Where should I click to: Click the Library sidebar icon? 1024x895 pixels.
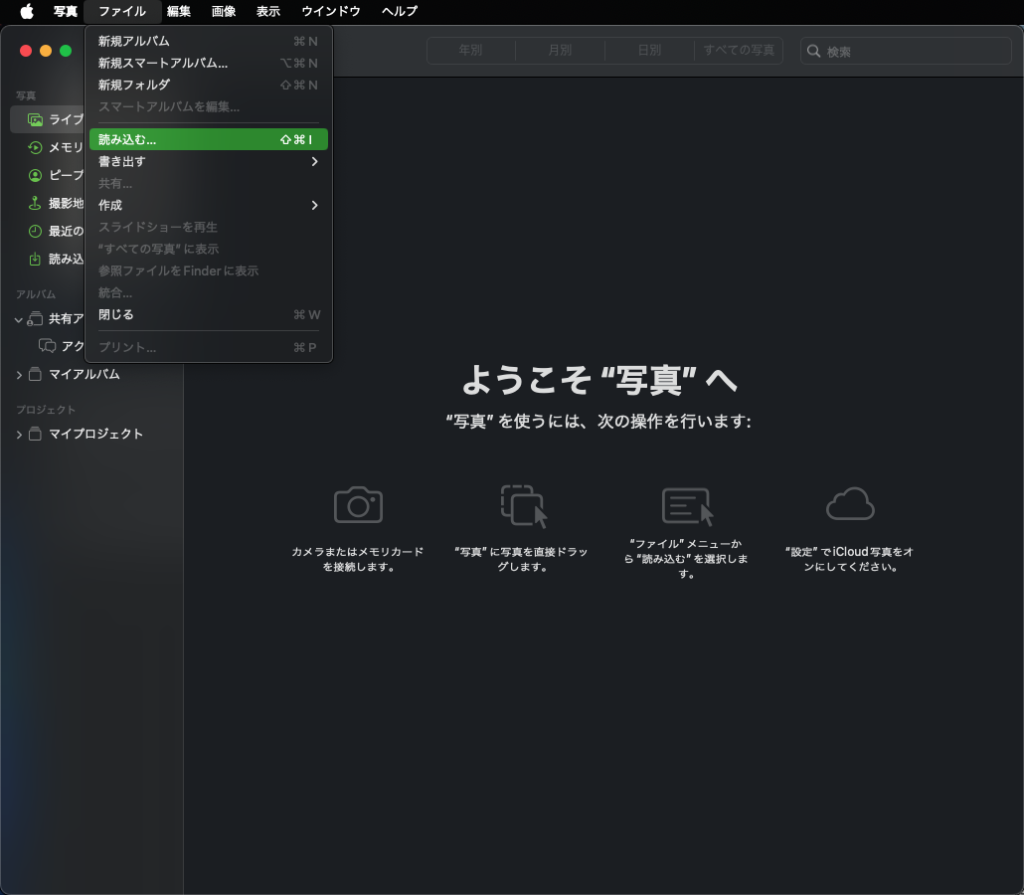[35, 120]
